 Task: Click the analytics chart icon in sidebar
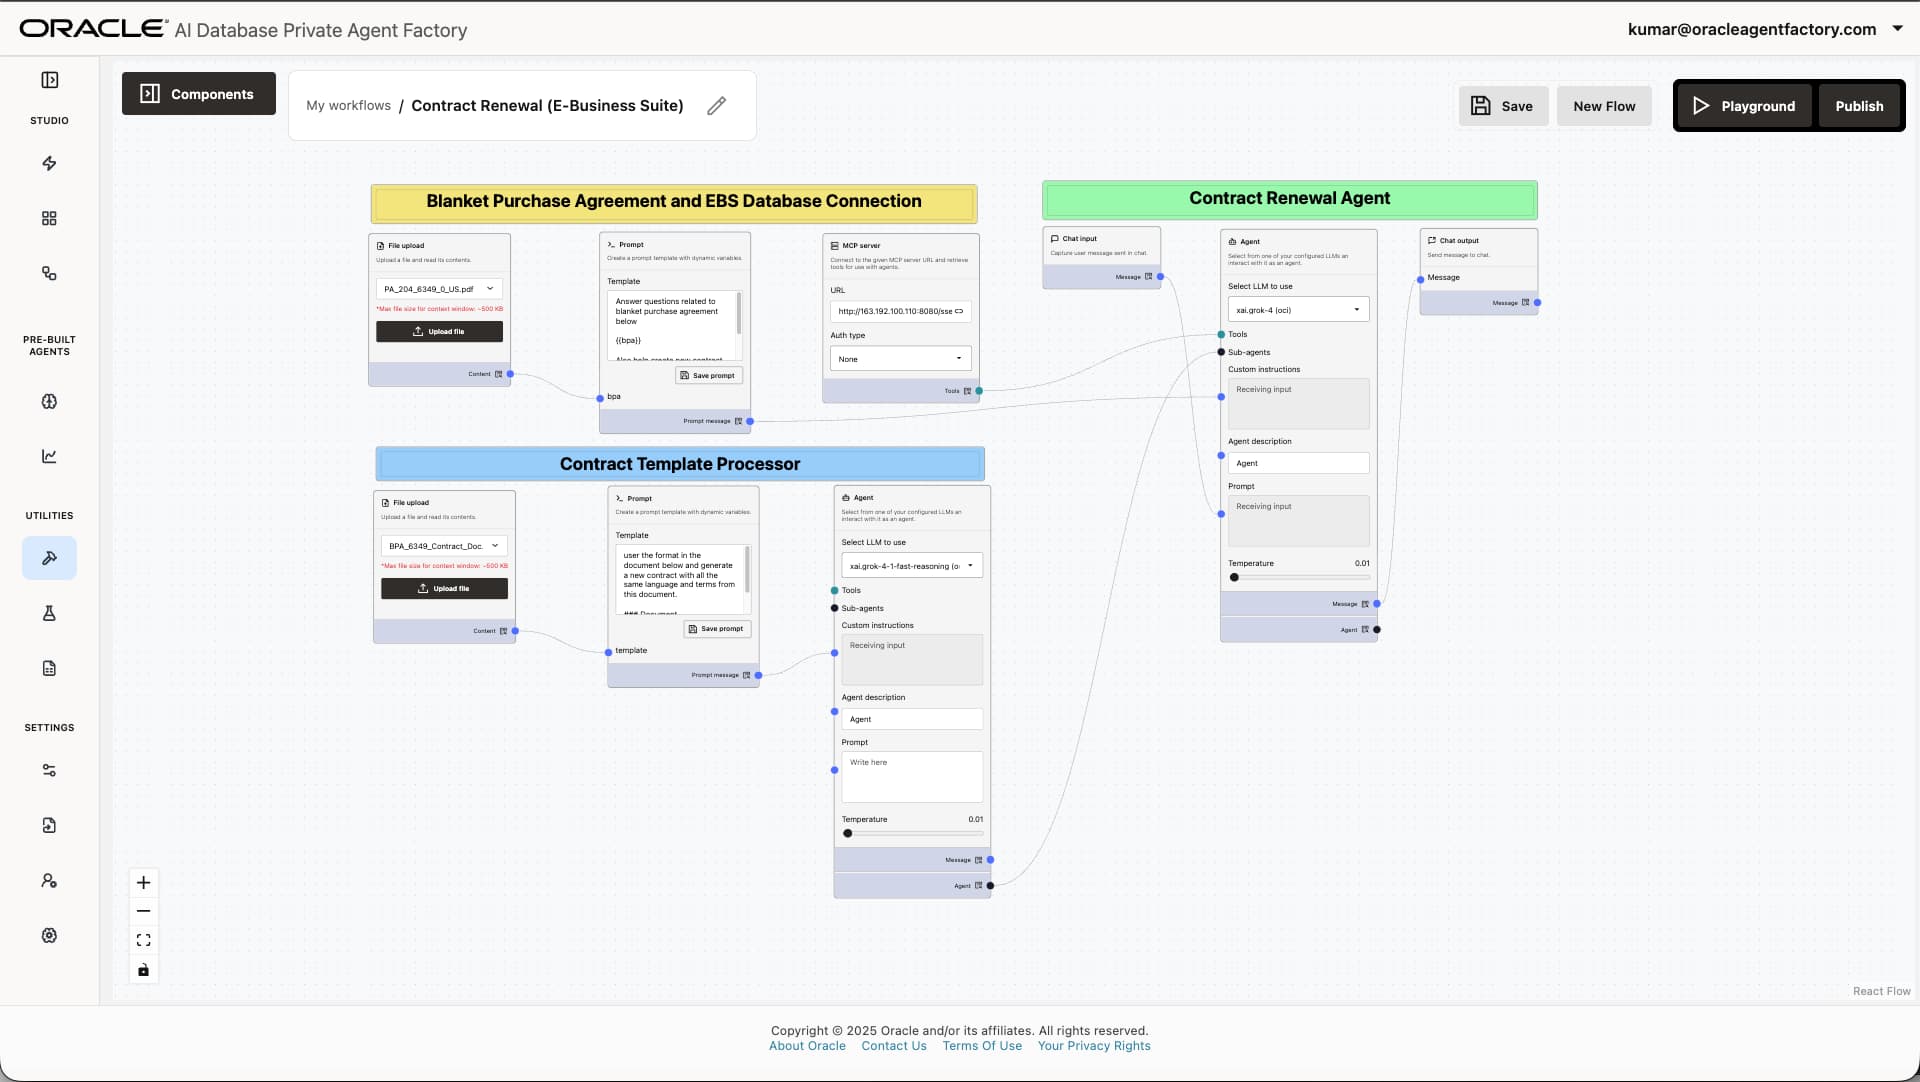[x=49, y=456]
